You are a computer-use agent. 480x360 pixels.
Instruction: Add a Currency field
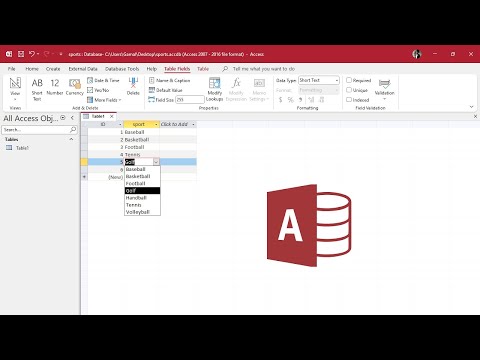(x=75, y=87)
